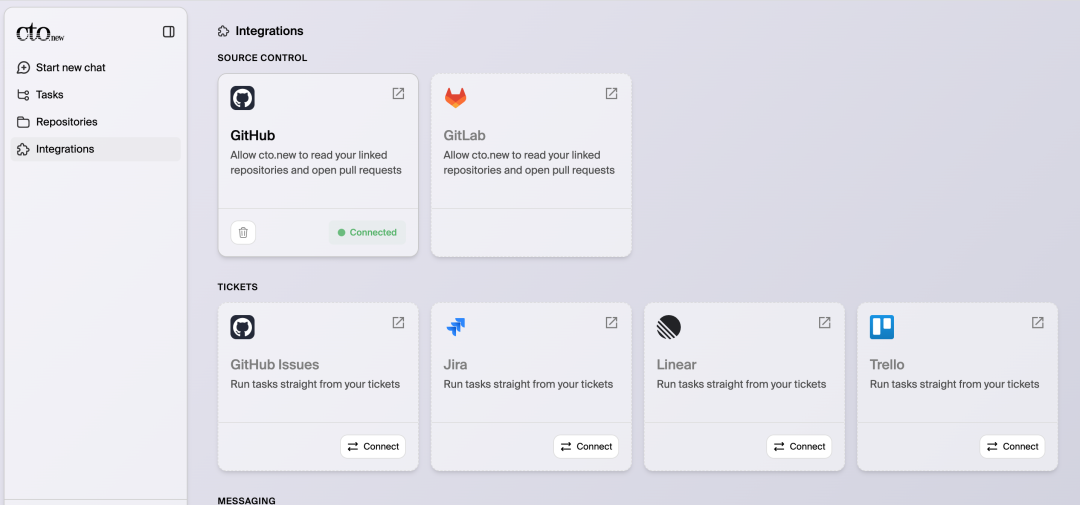Viewport: 1080px width, 505px height.
Task: Open the GitHub Issues external link icon
Action: point(398,323)
